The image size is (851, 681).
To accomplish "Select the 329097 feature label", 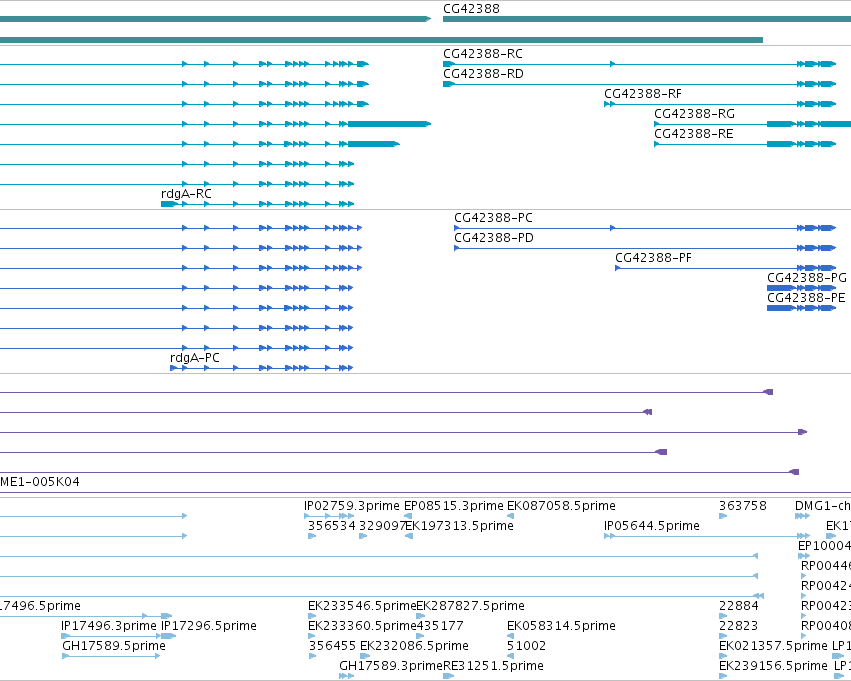I will [x=383, y=526].
